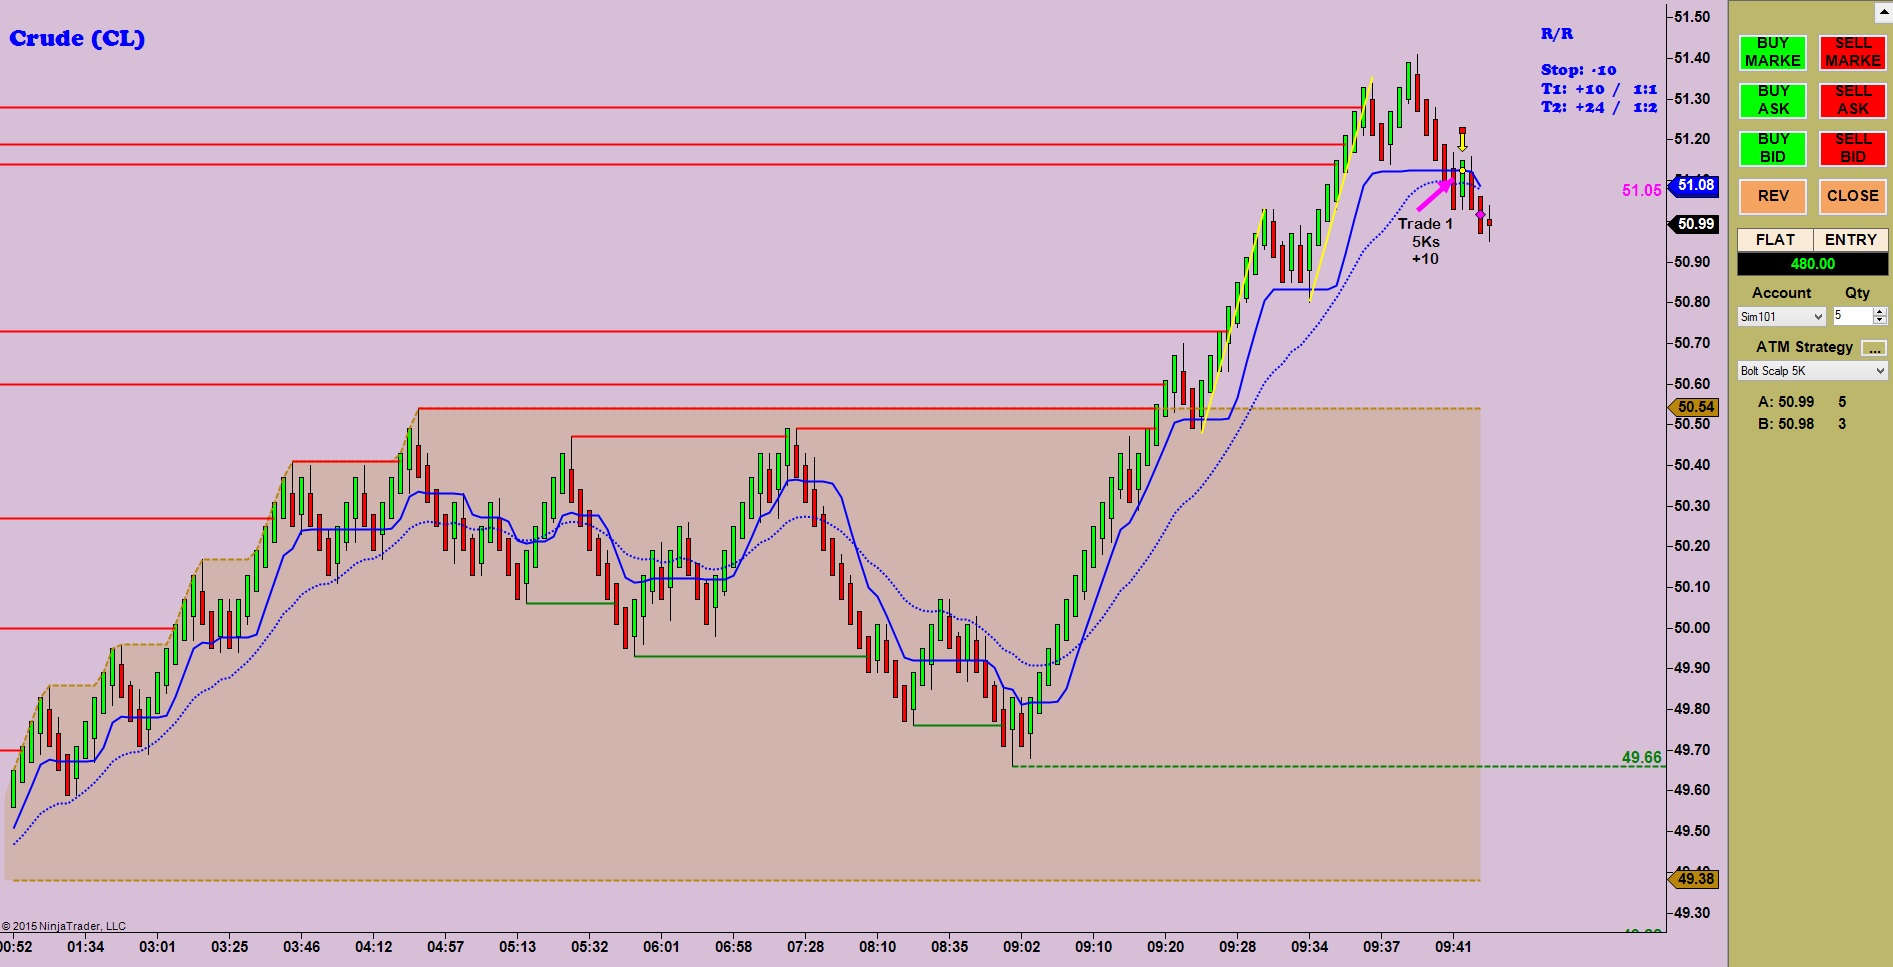Click the 05:13 time axis label
The image size is (1893, 967).
pos(517,947)
